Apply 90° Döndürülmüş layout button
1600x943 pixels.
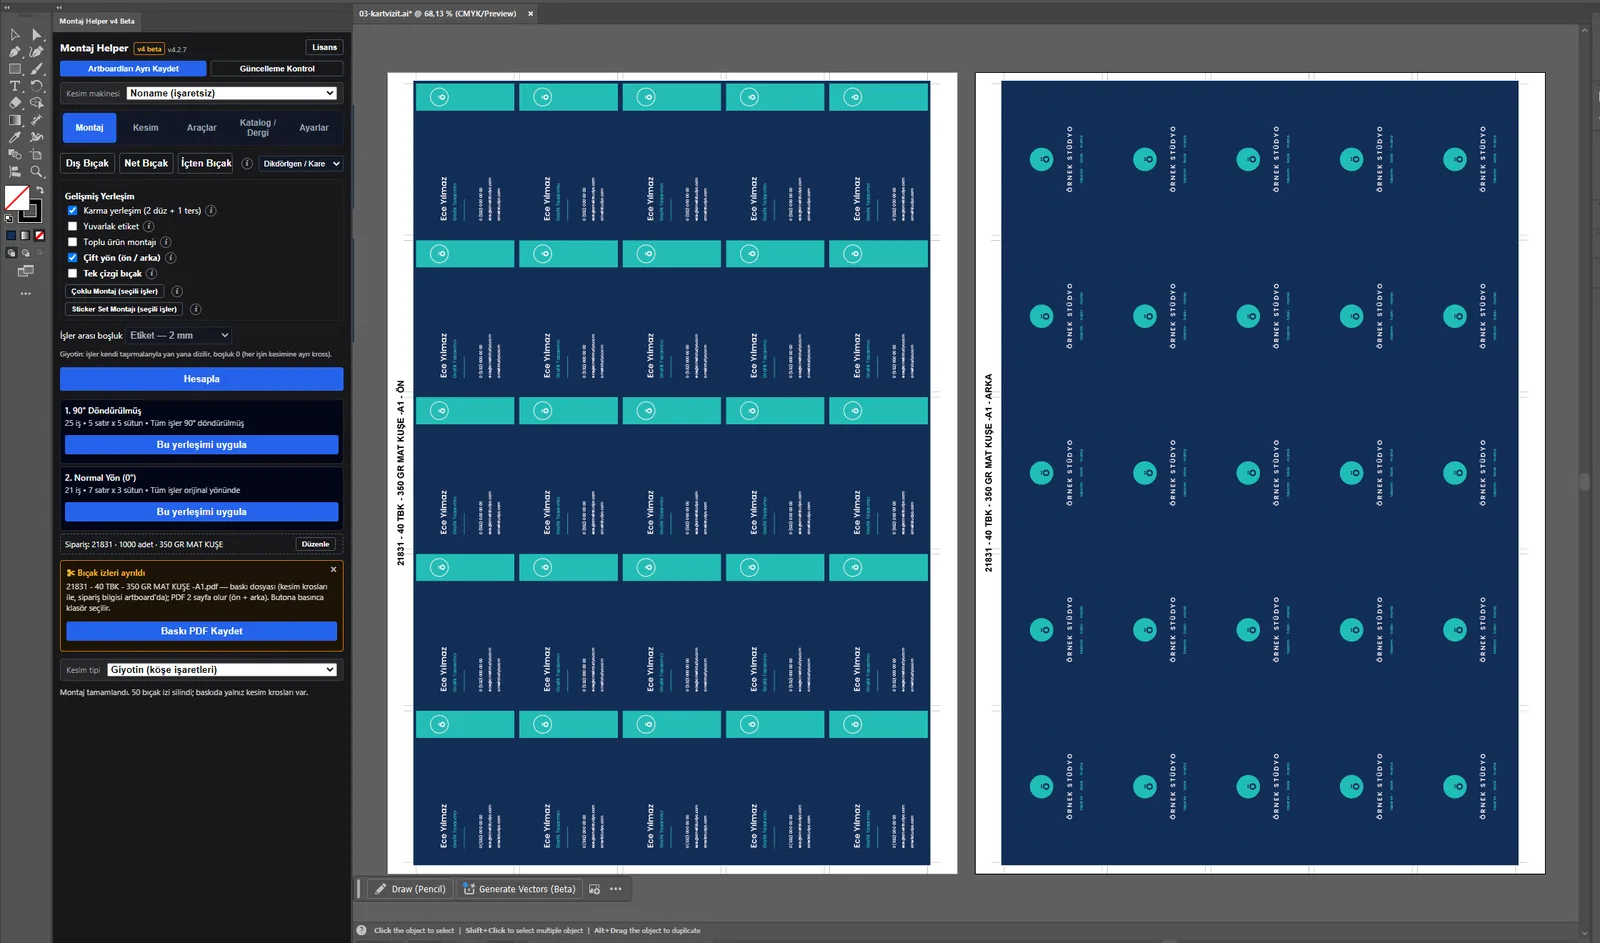pos(202,445)
